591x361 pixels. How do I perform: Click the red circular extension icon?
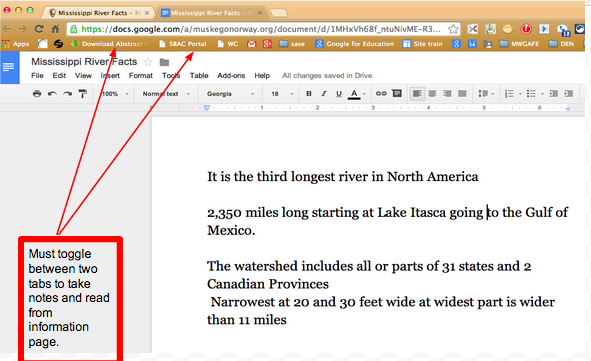pos(526,29)
